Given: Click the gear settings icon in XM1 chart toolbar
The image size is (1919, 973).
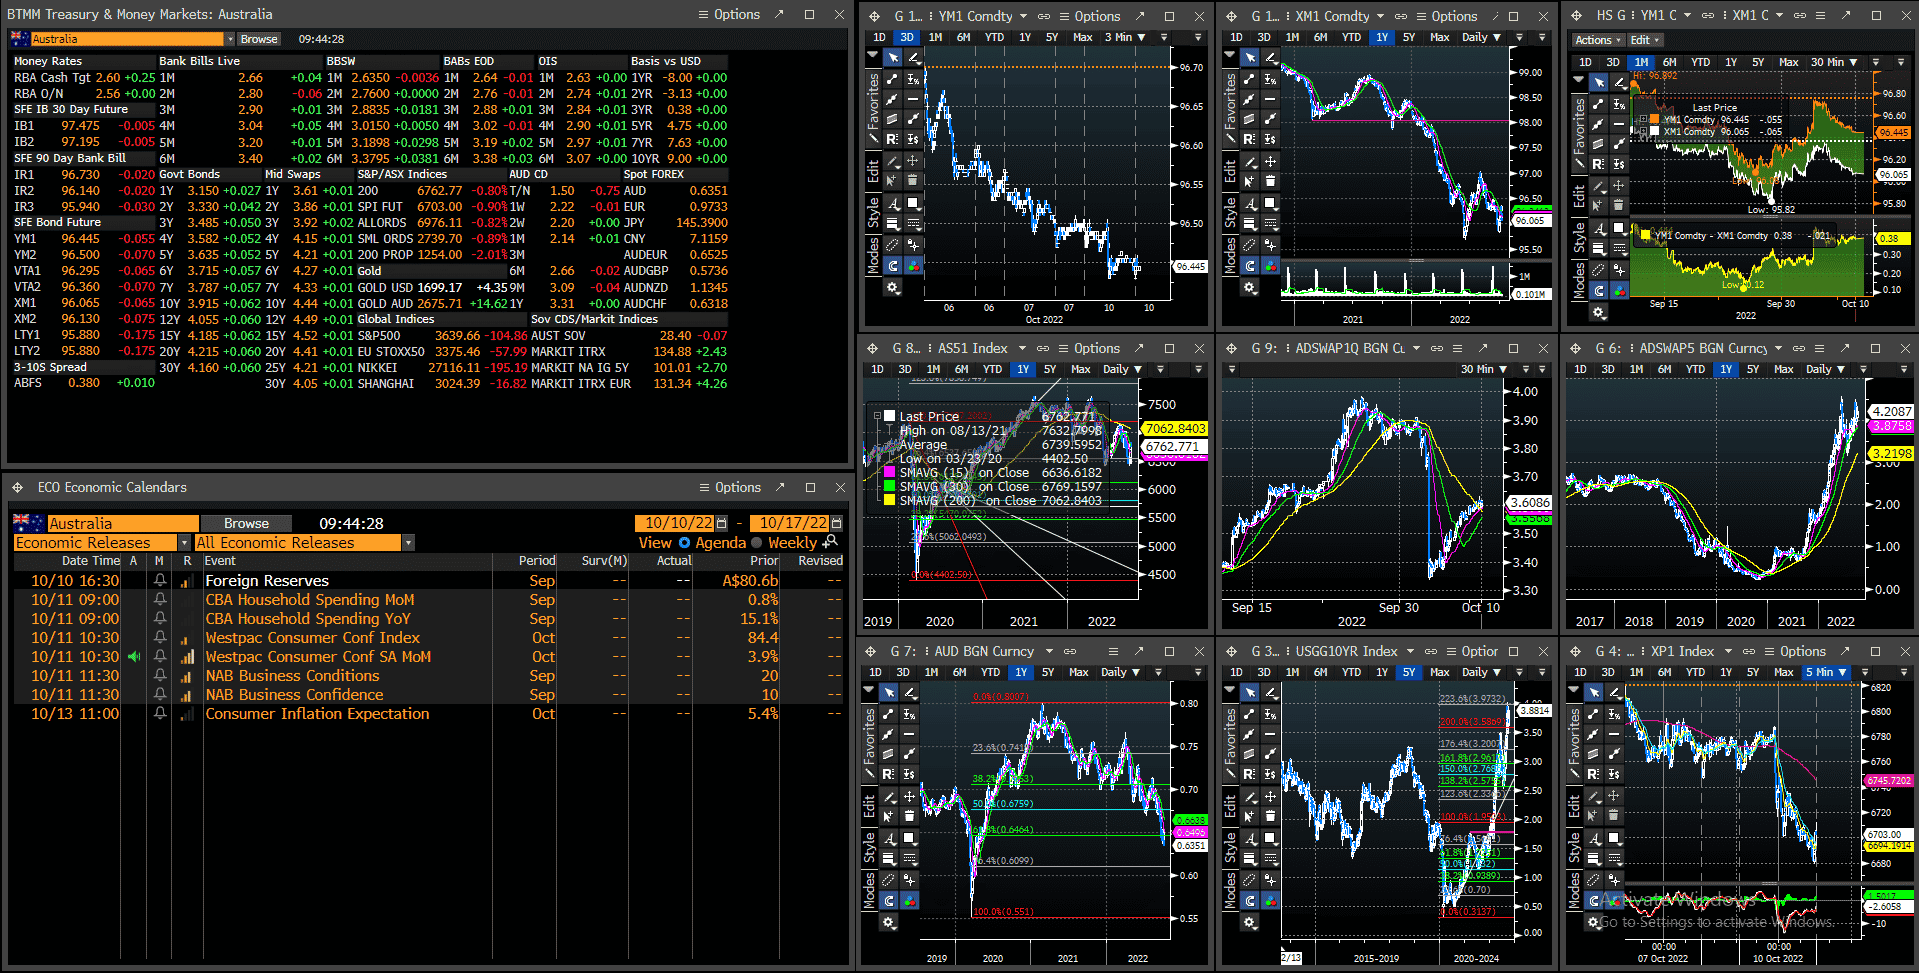Looking at the screenshot, I should [1249, 287].
